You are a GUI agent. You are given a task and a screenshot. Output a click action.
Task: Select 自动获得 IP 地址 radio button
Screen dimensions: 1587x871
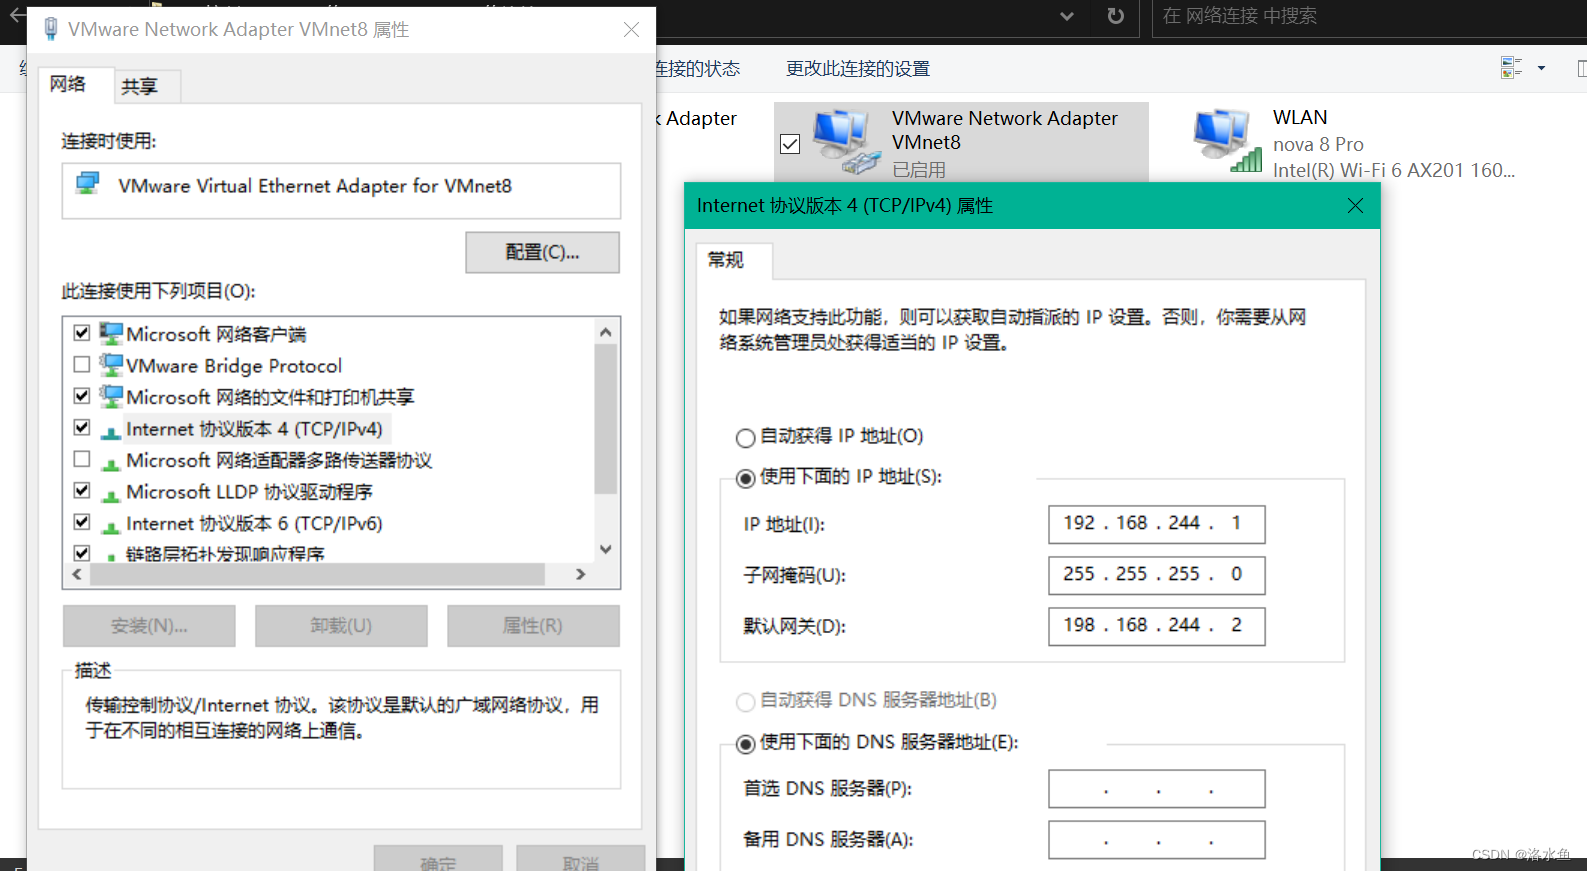click(745, 438)
